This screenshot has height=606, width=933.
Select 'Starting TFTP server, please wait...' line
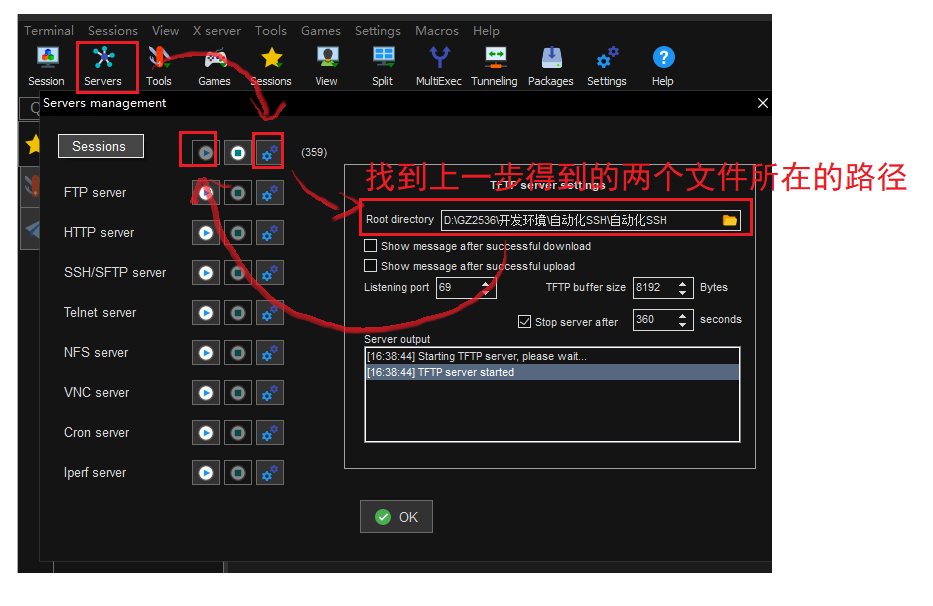click(552, 357)
